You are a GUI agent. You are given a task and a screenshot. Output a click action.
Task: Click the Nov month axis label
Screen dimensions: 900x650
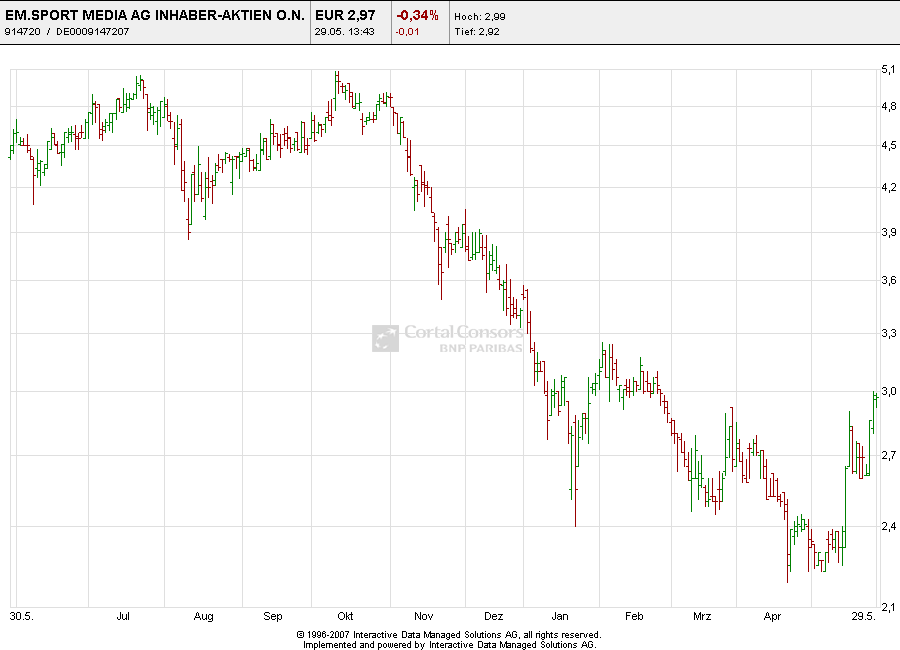(423, 616)
